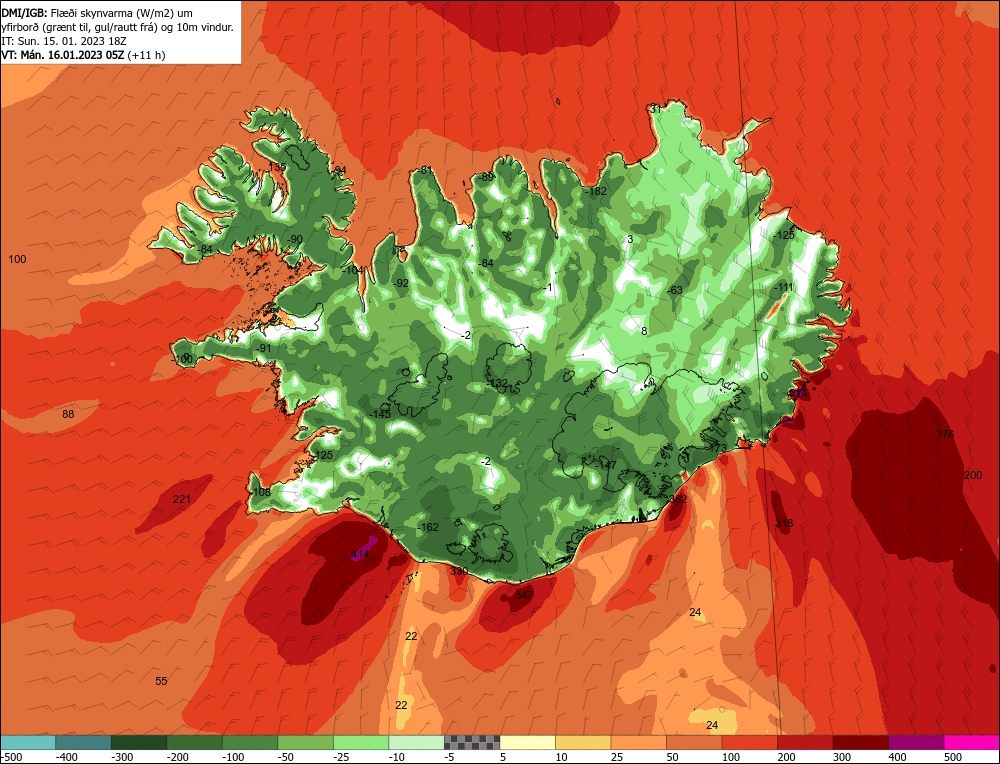1000x764 pixels.
Task: Click the -104 value on the map
Action: coord(353,270)
